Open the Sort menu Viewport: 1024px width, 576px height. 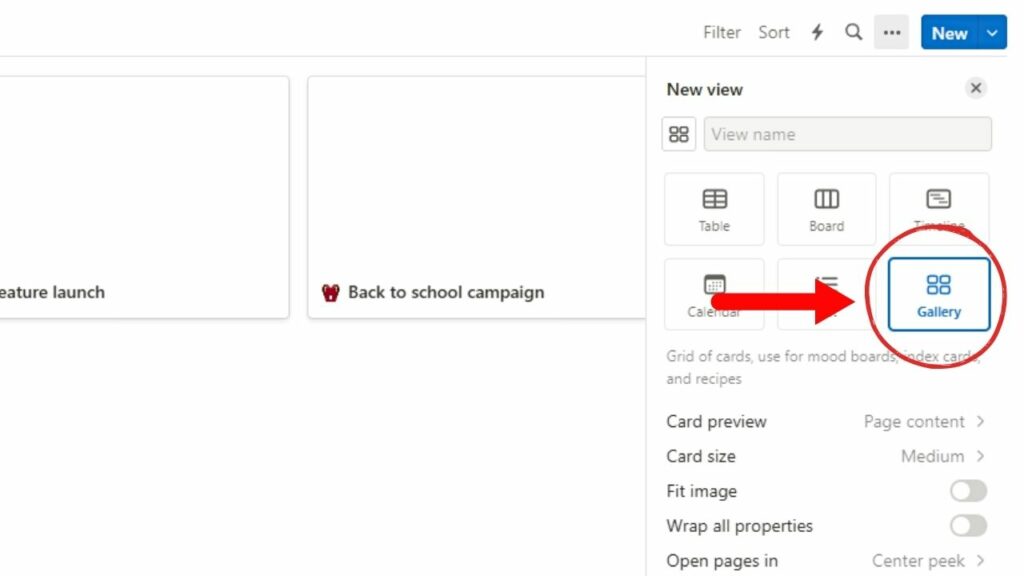click(x=773, y=32)
